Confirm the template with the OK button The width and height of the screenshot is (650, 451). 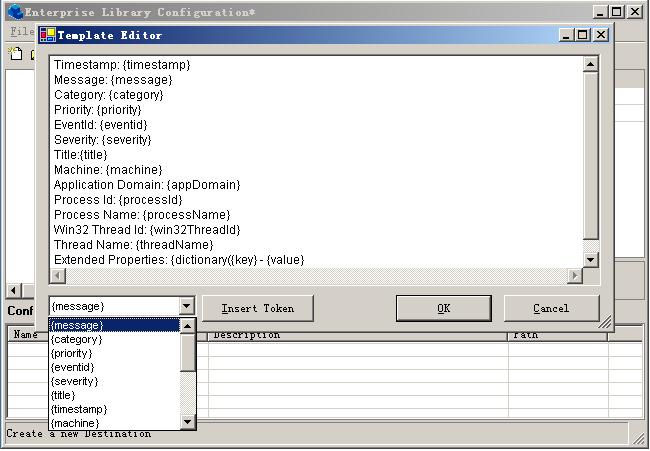click(443, 308)
